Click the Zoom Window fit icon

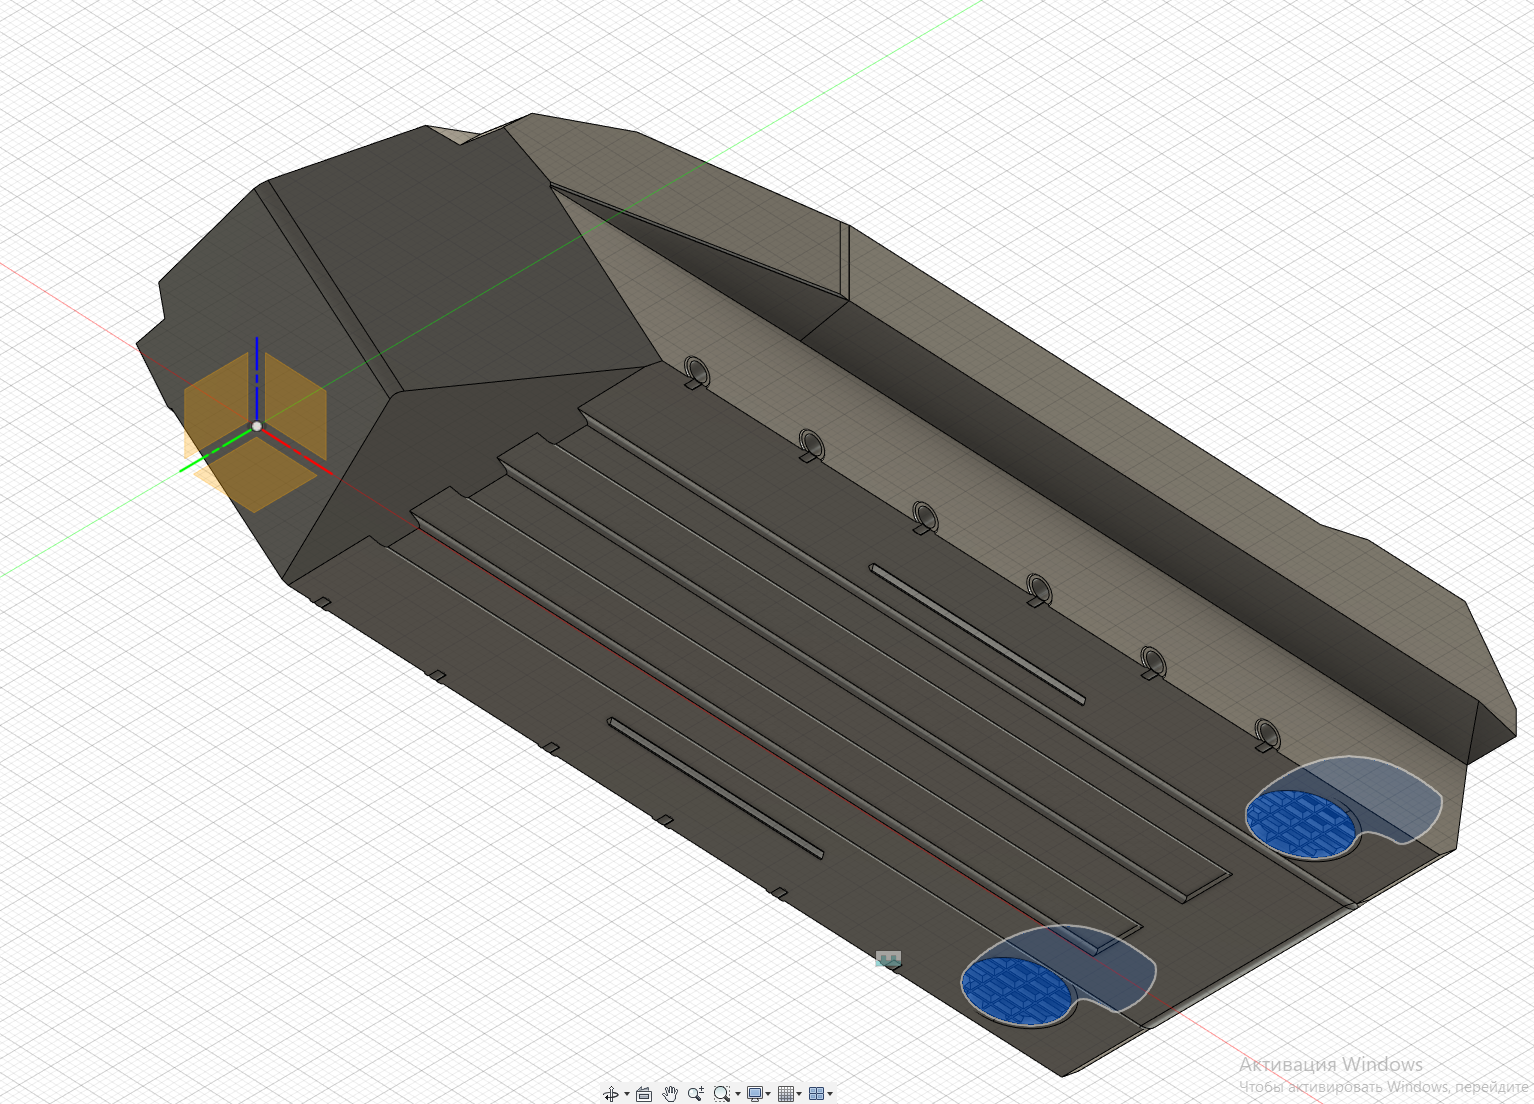(721, 1094)
